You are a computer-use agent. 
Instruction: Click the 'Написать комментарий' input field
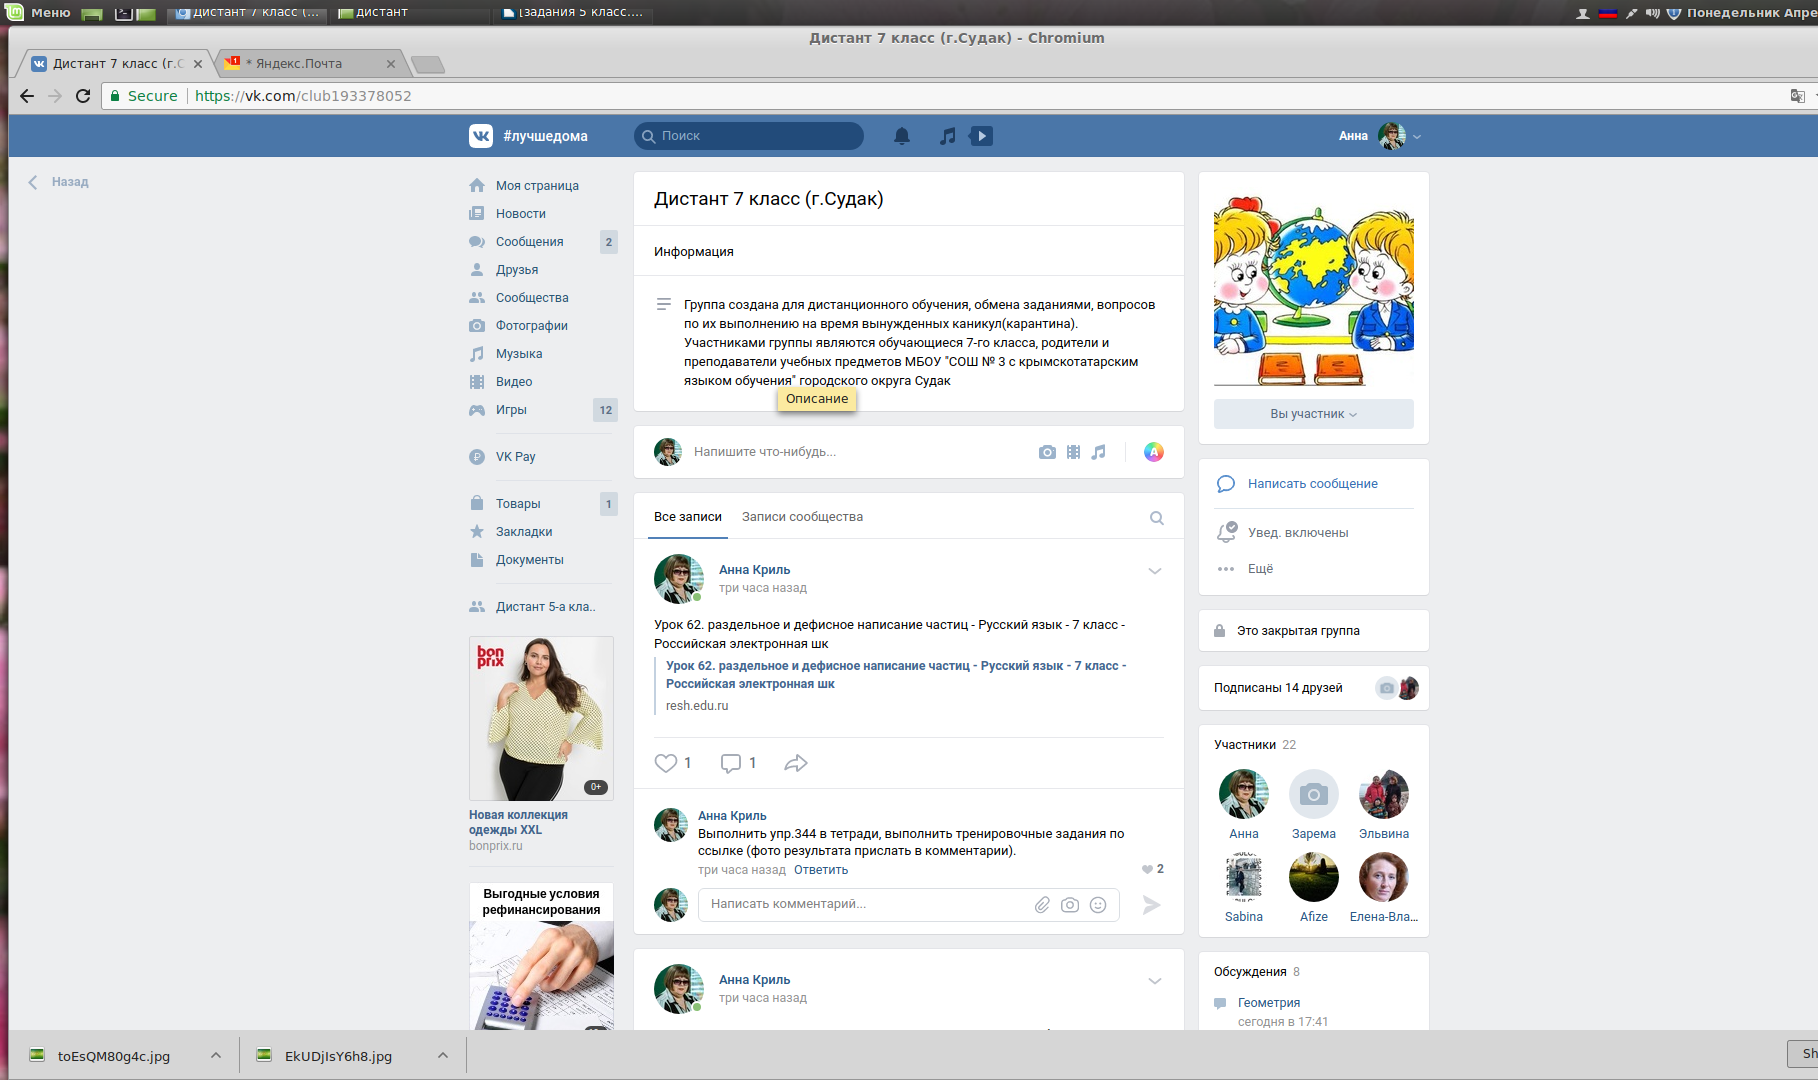(860, 904)
